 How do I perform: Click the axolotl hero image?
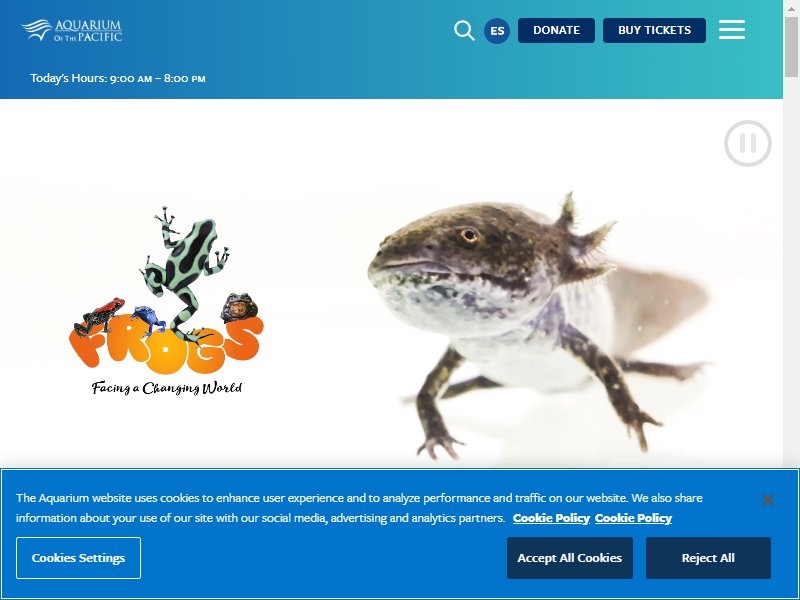pos(538,327)
